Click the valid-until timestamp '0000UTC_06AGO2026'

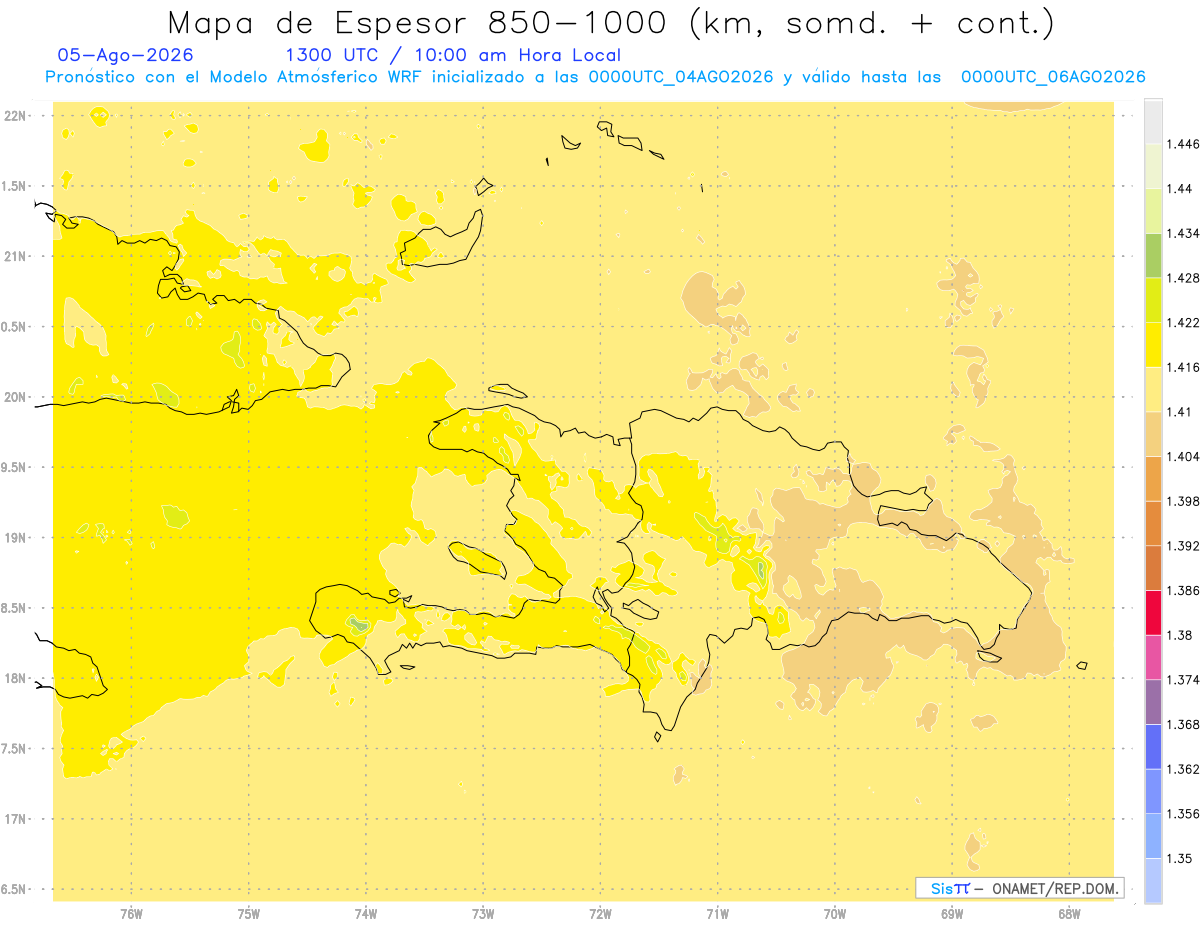tap(1053, 77)
